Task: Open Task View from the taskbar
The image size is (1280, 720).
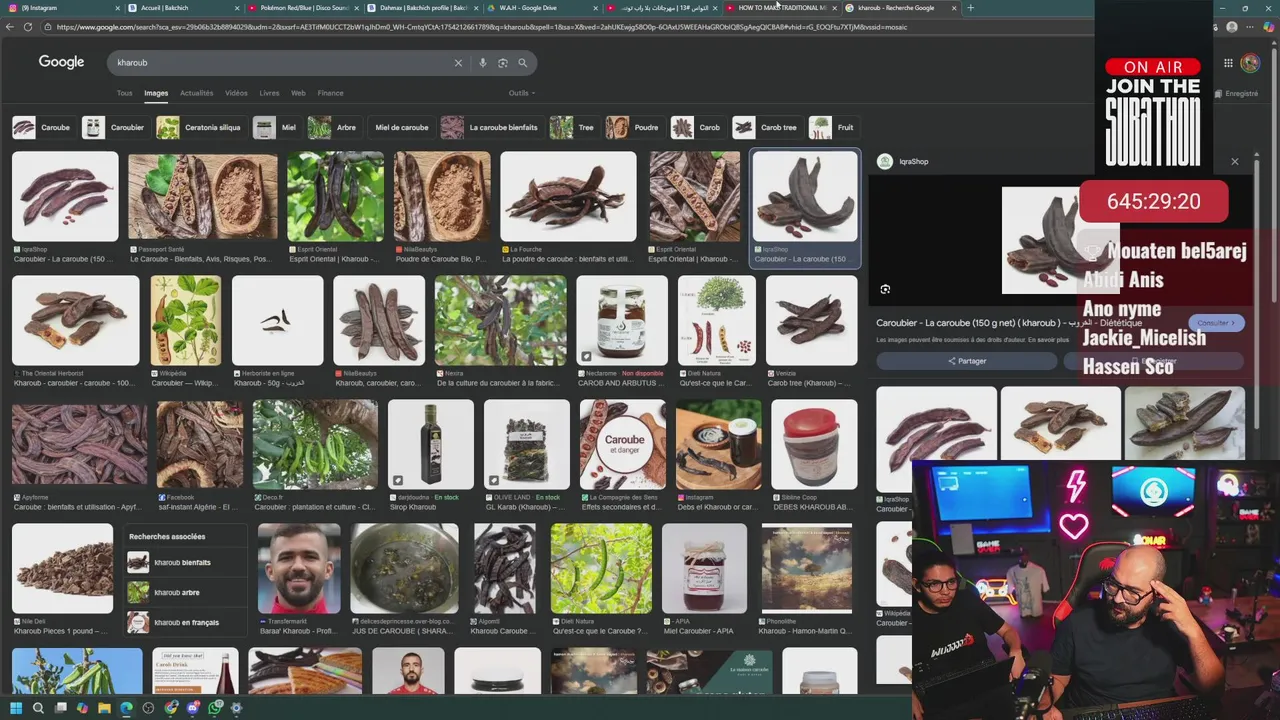Action: tap(60, 708)
